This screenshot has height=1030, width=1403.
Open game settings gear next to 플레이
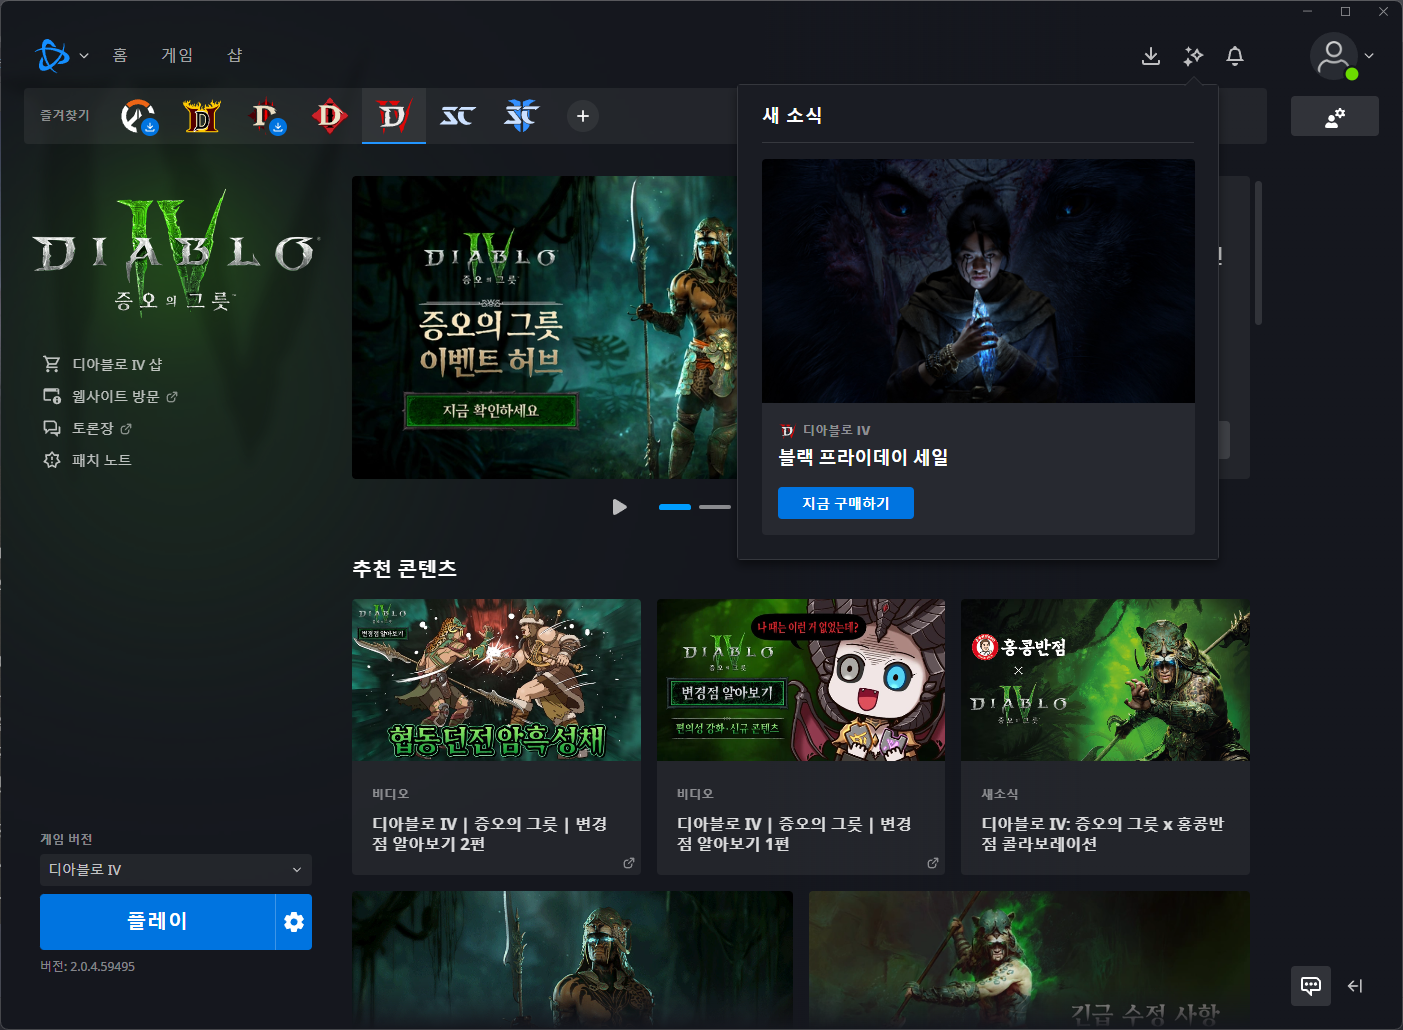click(x=294, y=921)
